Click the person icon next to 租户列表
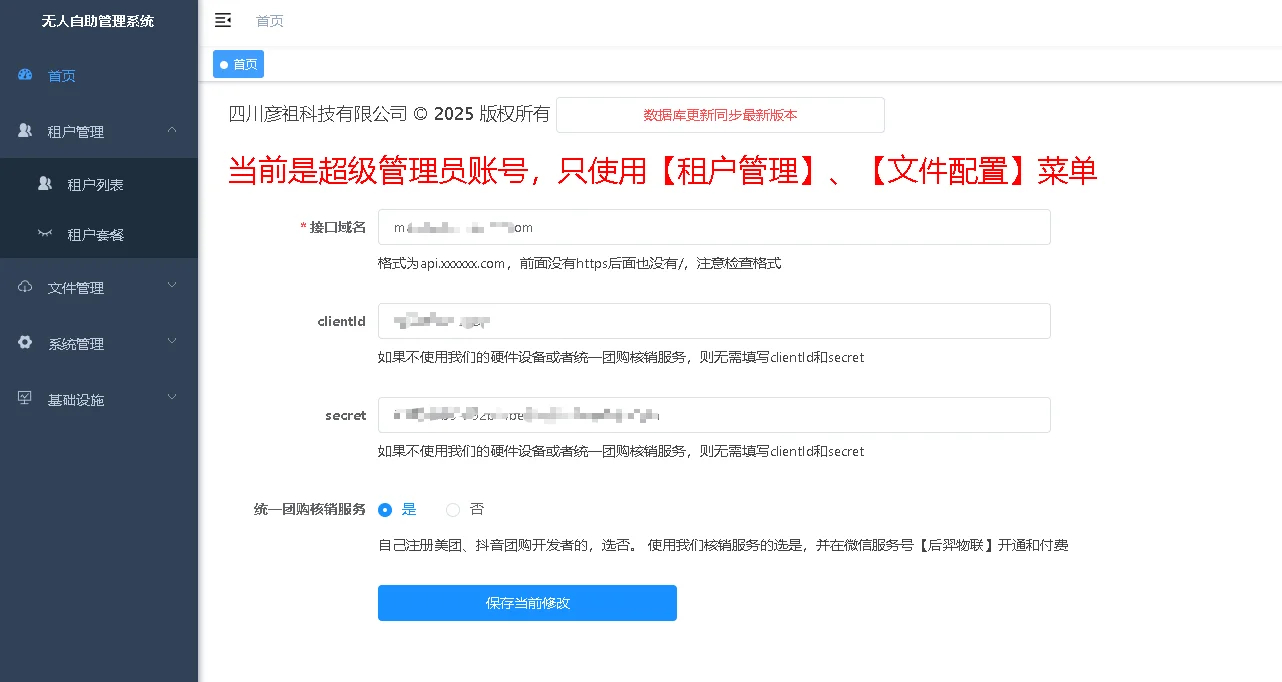1282x682 pixels. tap(43, 183)
